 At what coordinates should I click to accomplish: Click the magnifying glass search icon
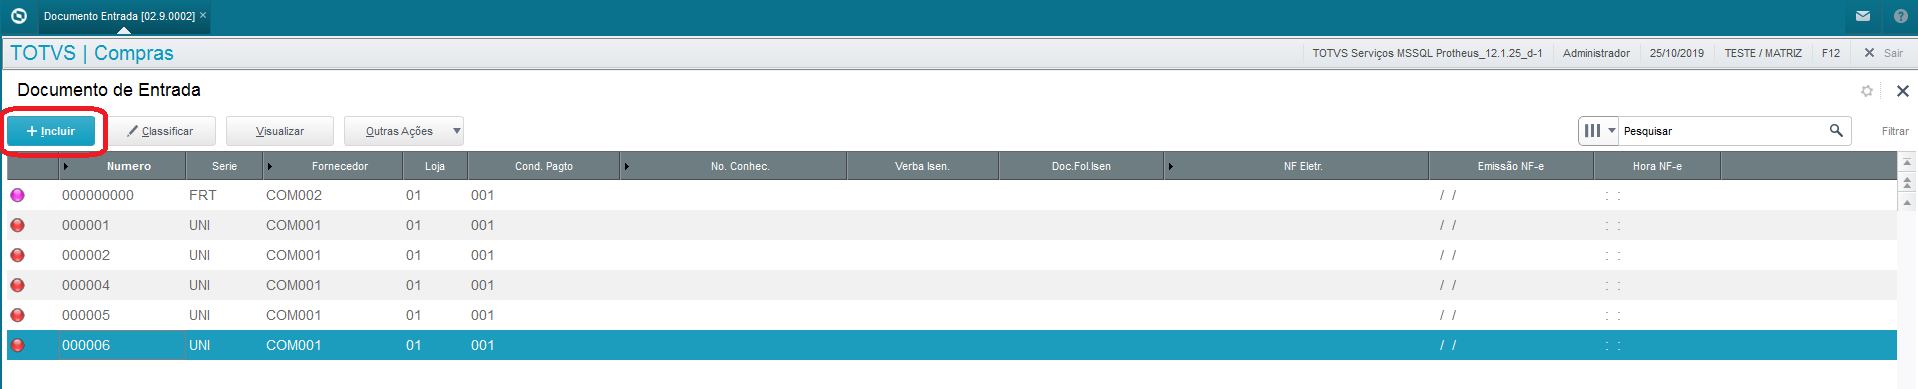click(1836, 131)
